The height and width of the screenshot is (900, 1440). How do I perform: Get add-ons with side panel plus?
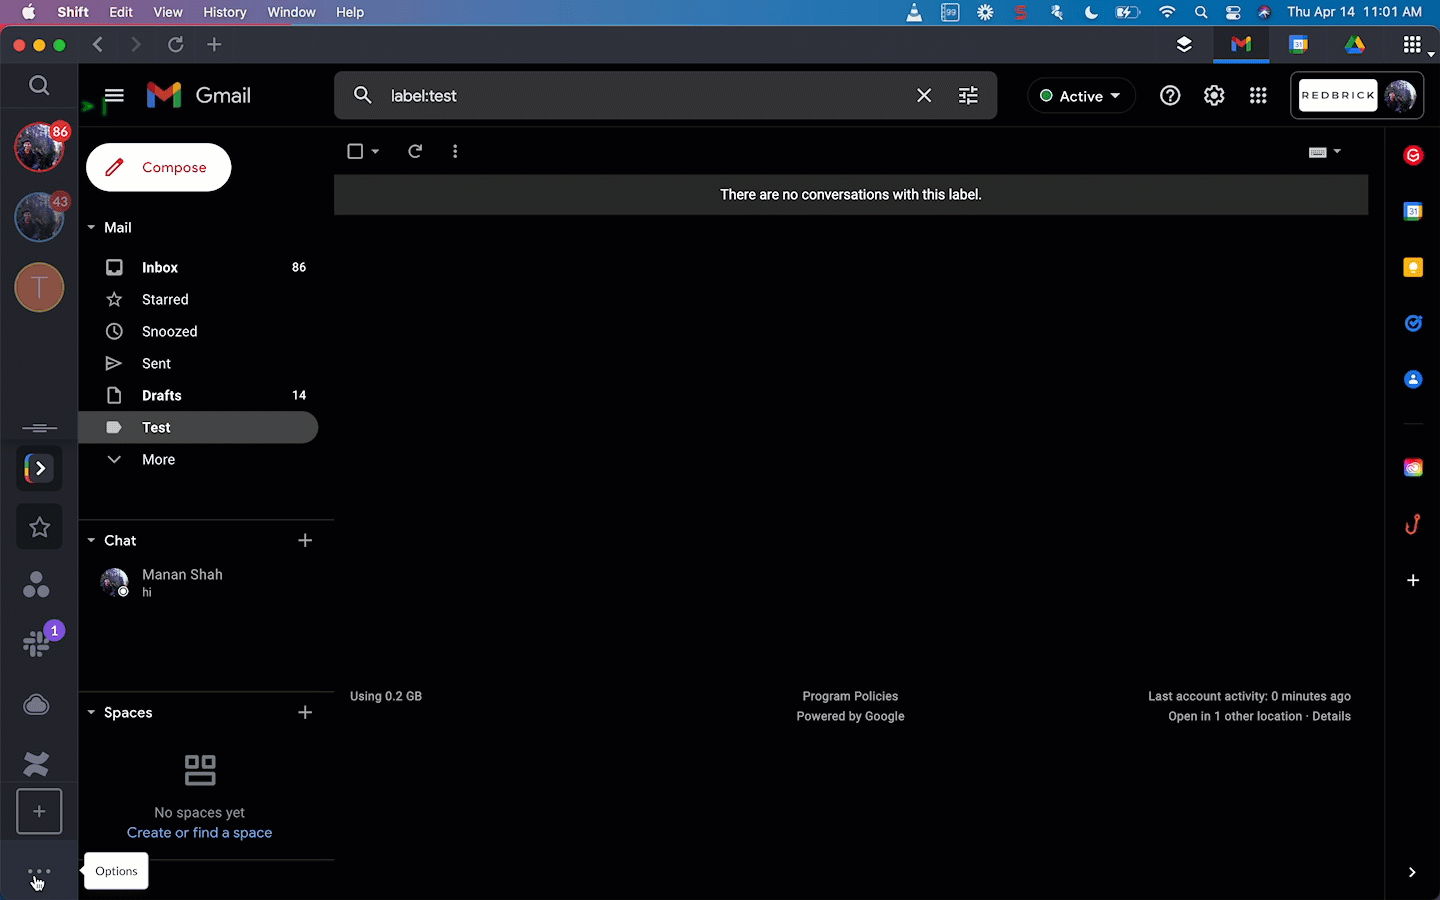tap(1413, 580)
